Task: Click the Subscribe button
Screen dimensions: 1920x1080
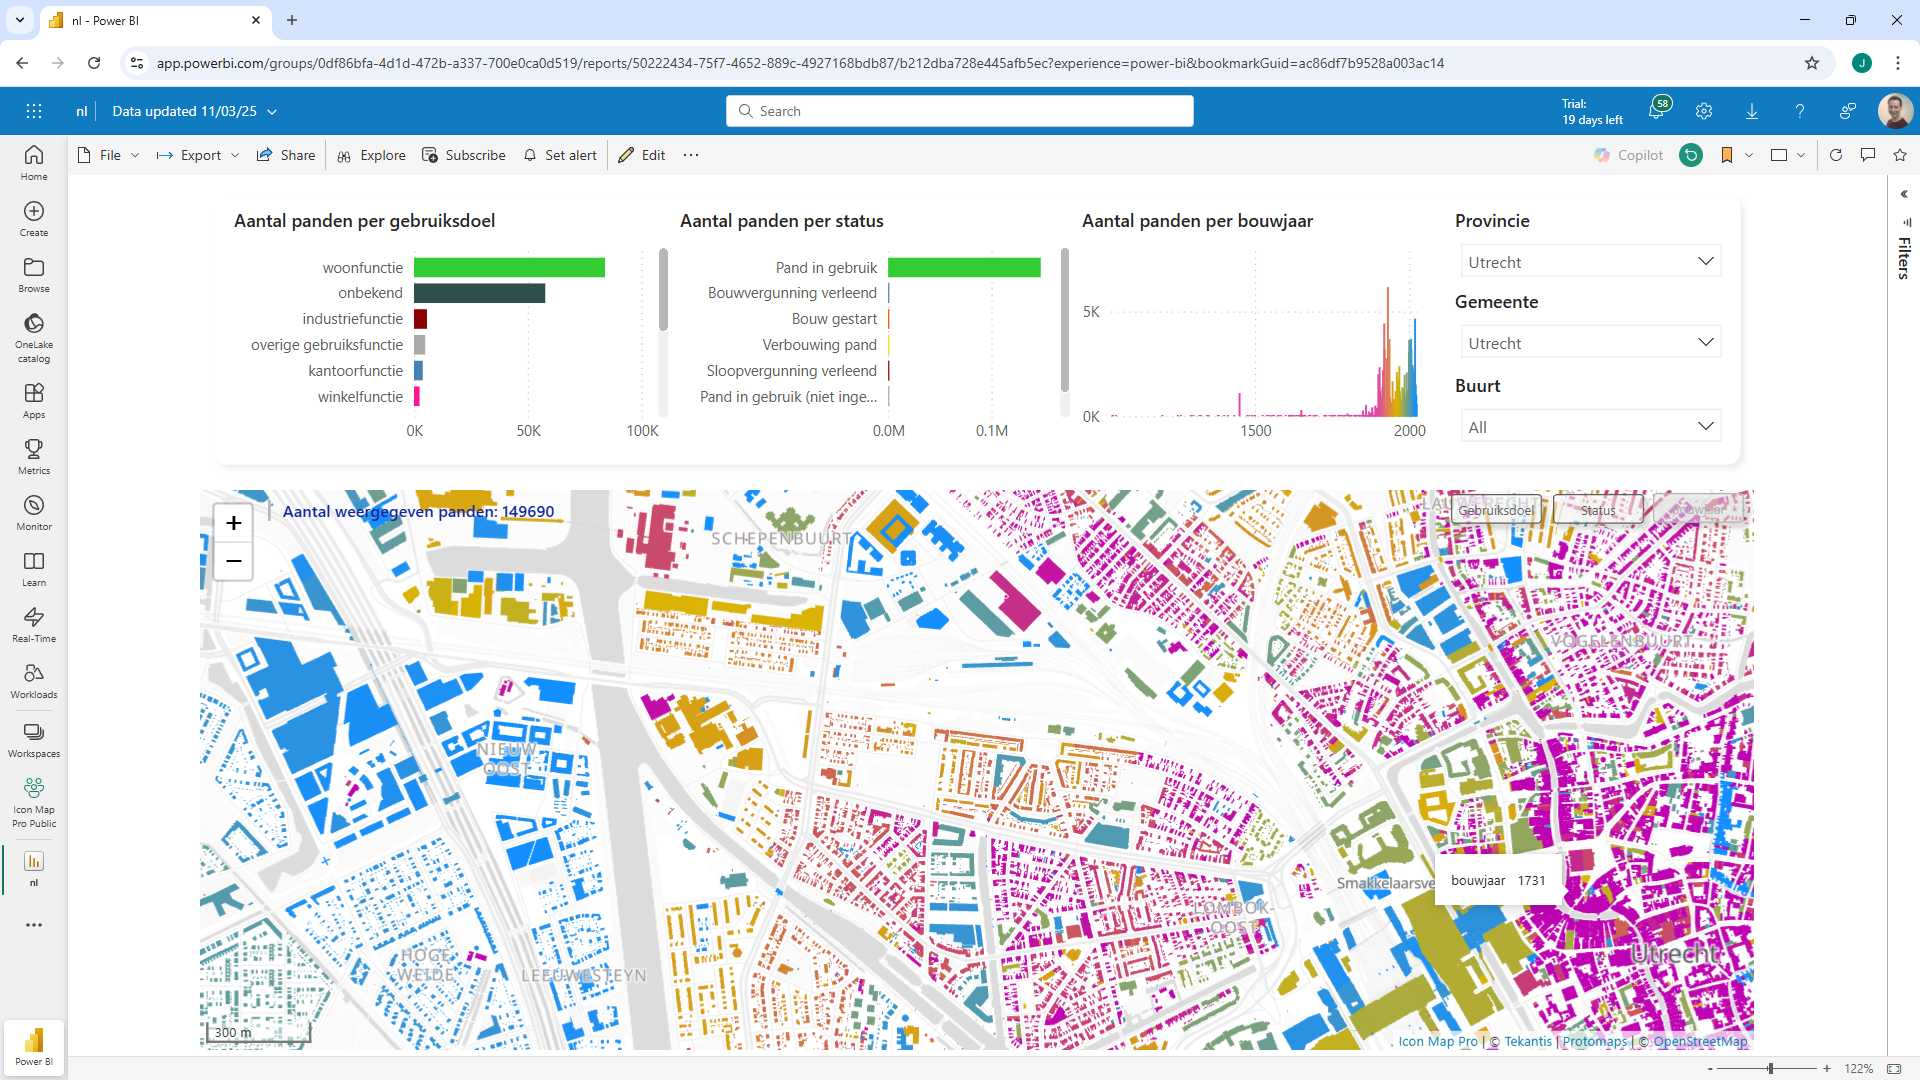Action: tap(464, 155)
